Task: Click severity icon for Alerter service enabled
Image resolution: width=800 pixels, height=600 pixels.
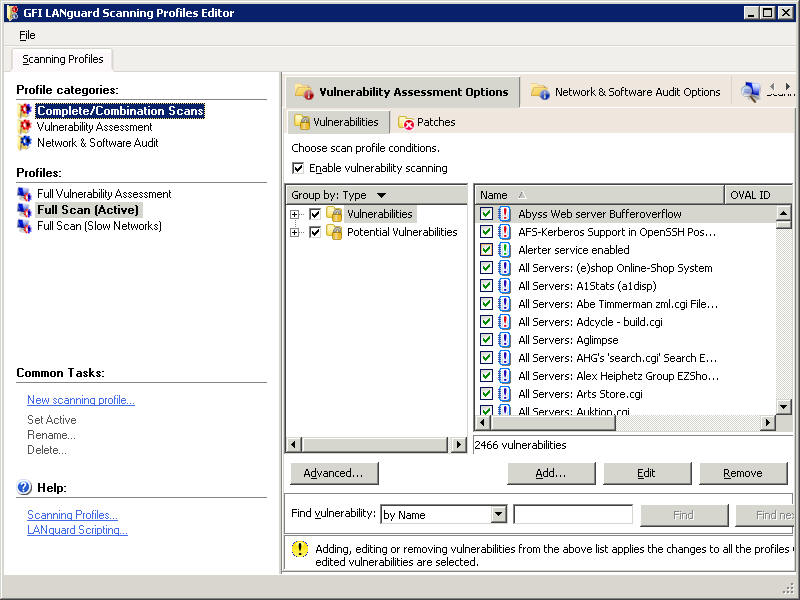Action: pos(504,249)
